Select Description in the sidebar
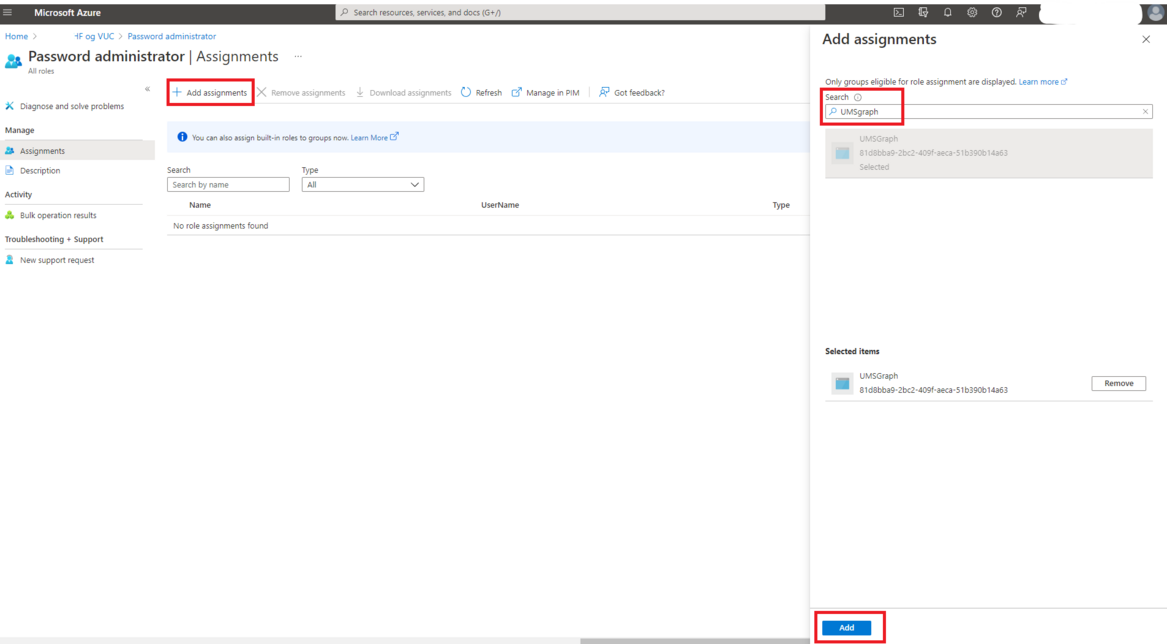The width and height of the screenshot is (1167, 644). coord(40,171)
